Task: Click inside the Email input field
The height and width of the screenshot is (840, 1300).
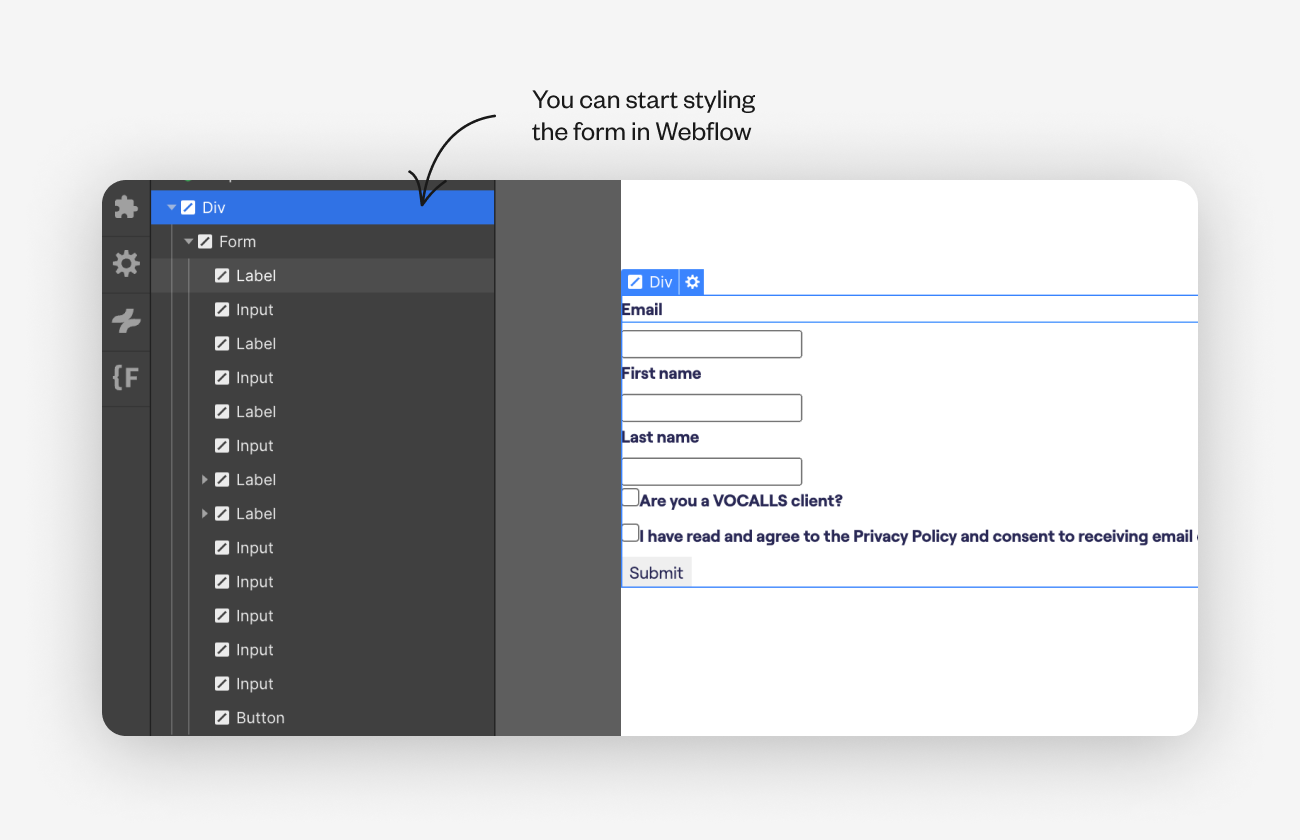Action: coord(711,343)
